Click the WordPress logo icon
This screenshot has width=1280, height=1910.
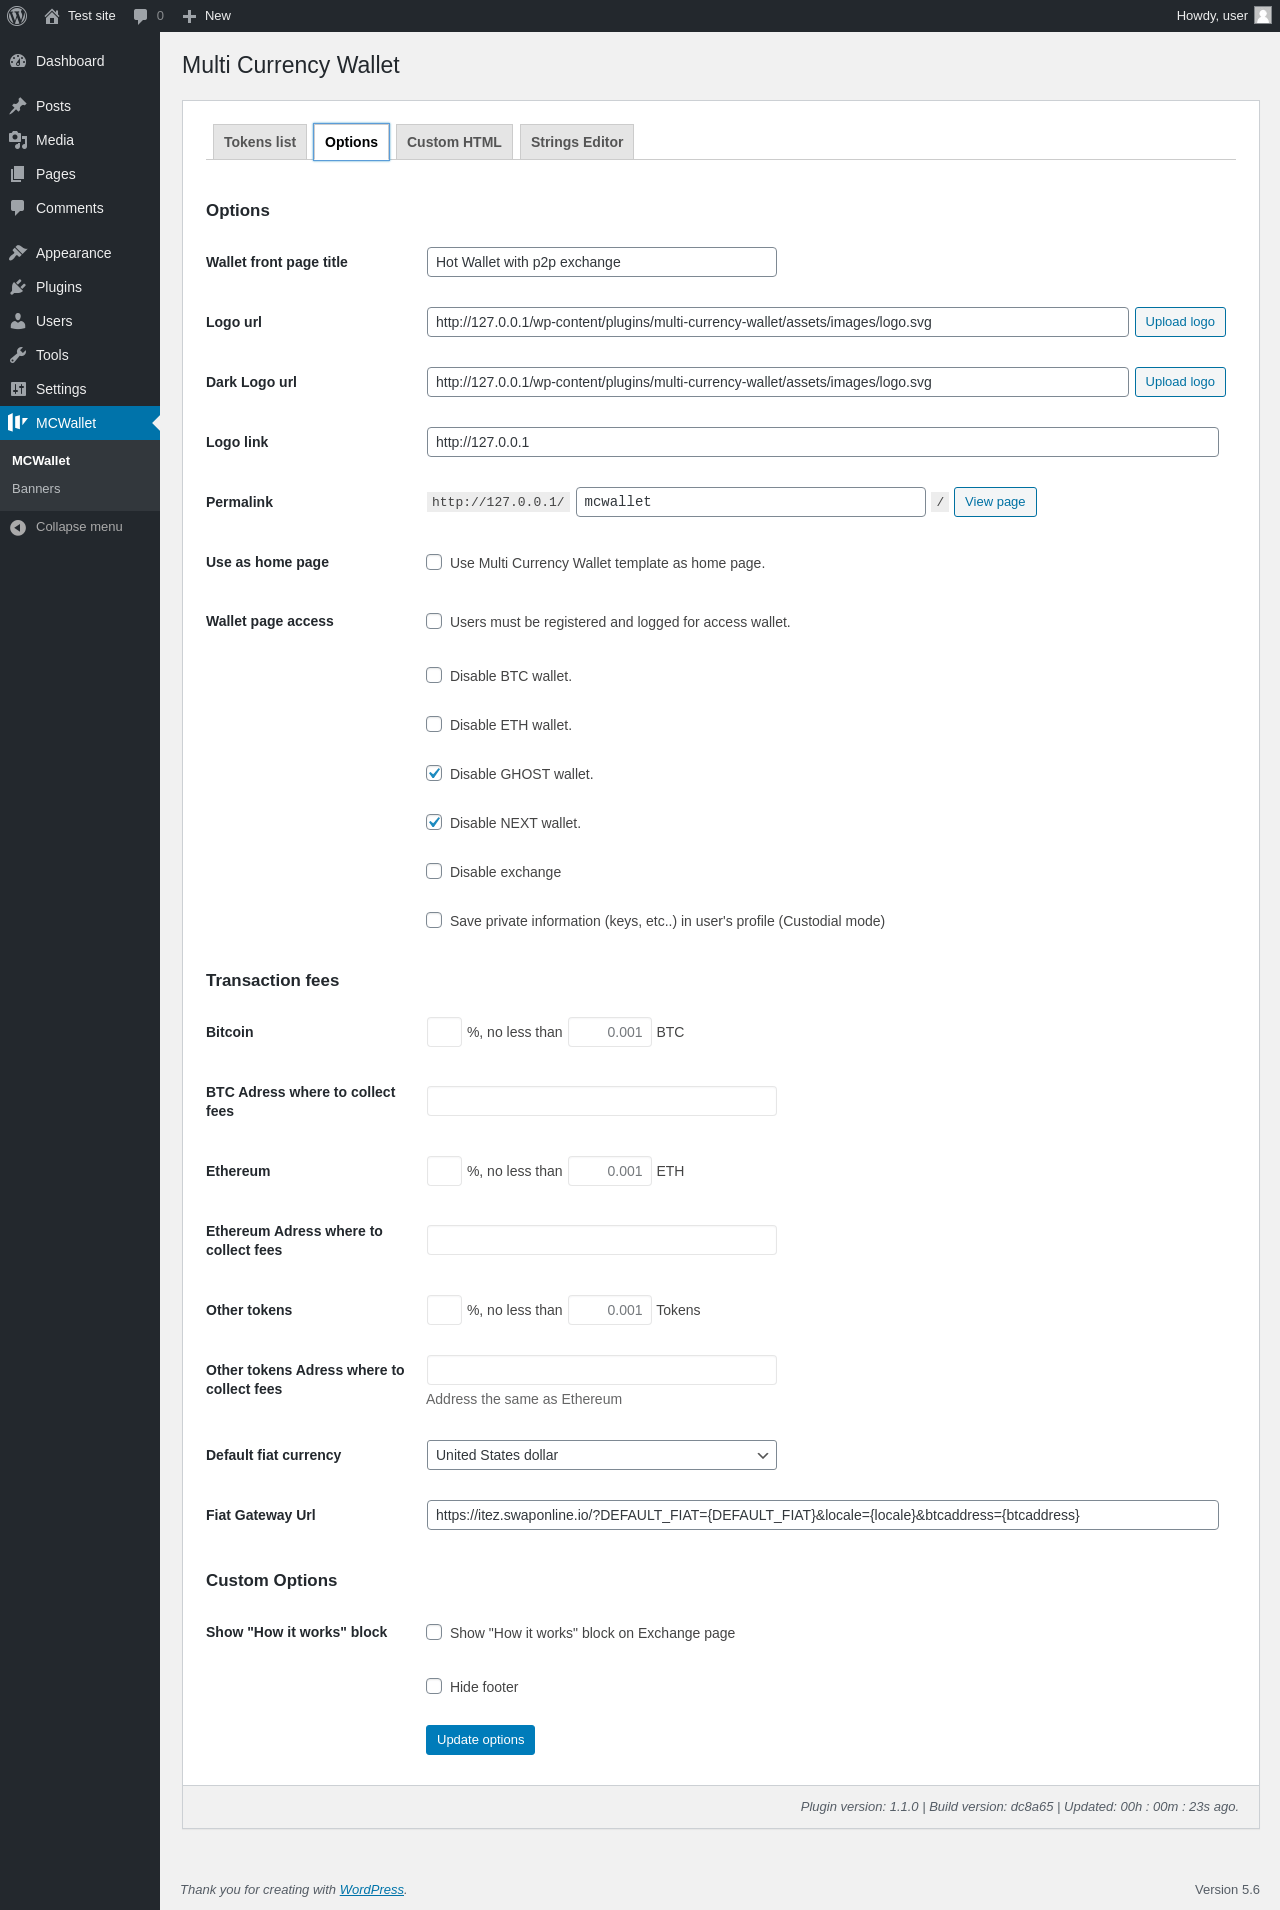[x=17, y=16]
